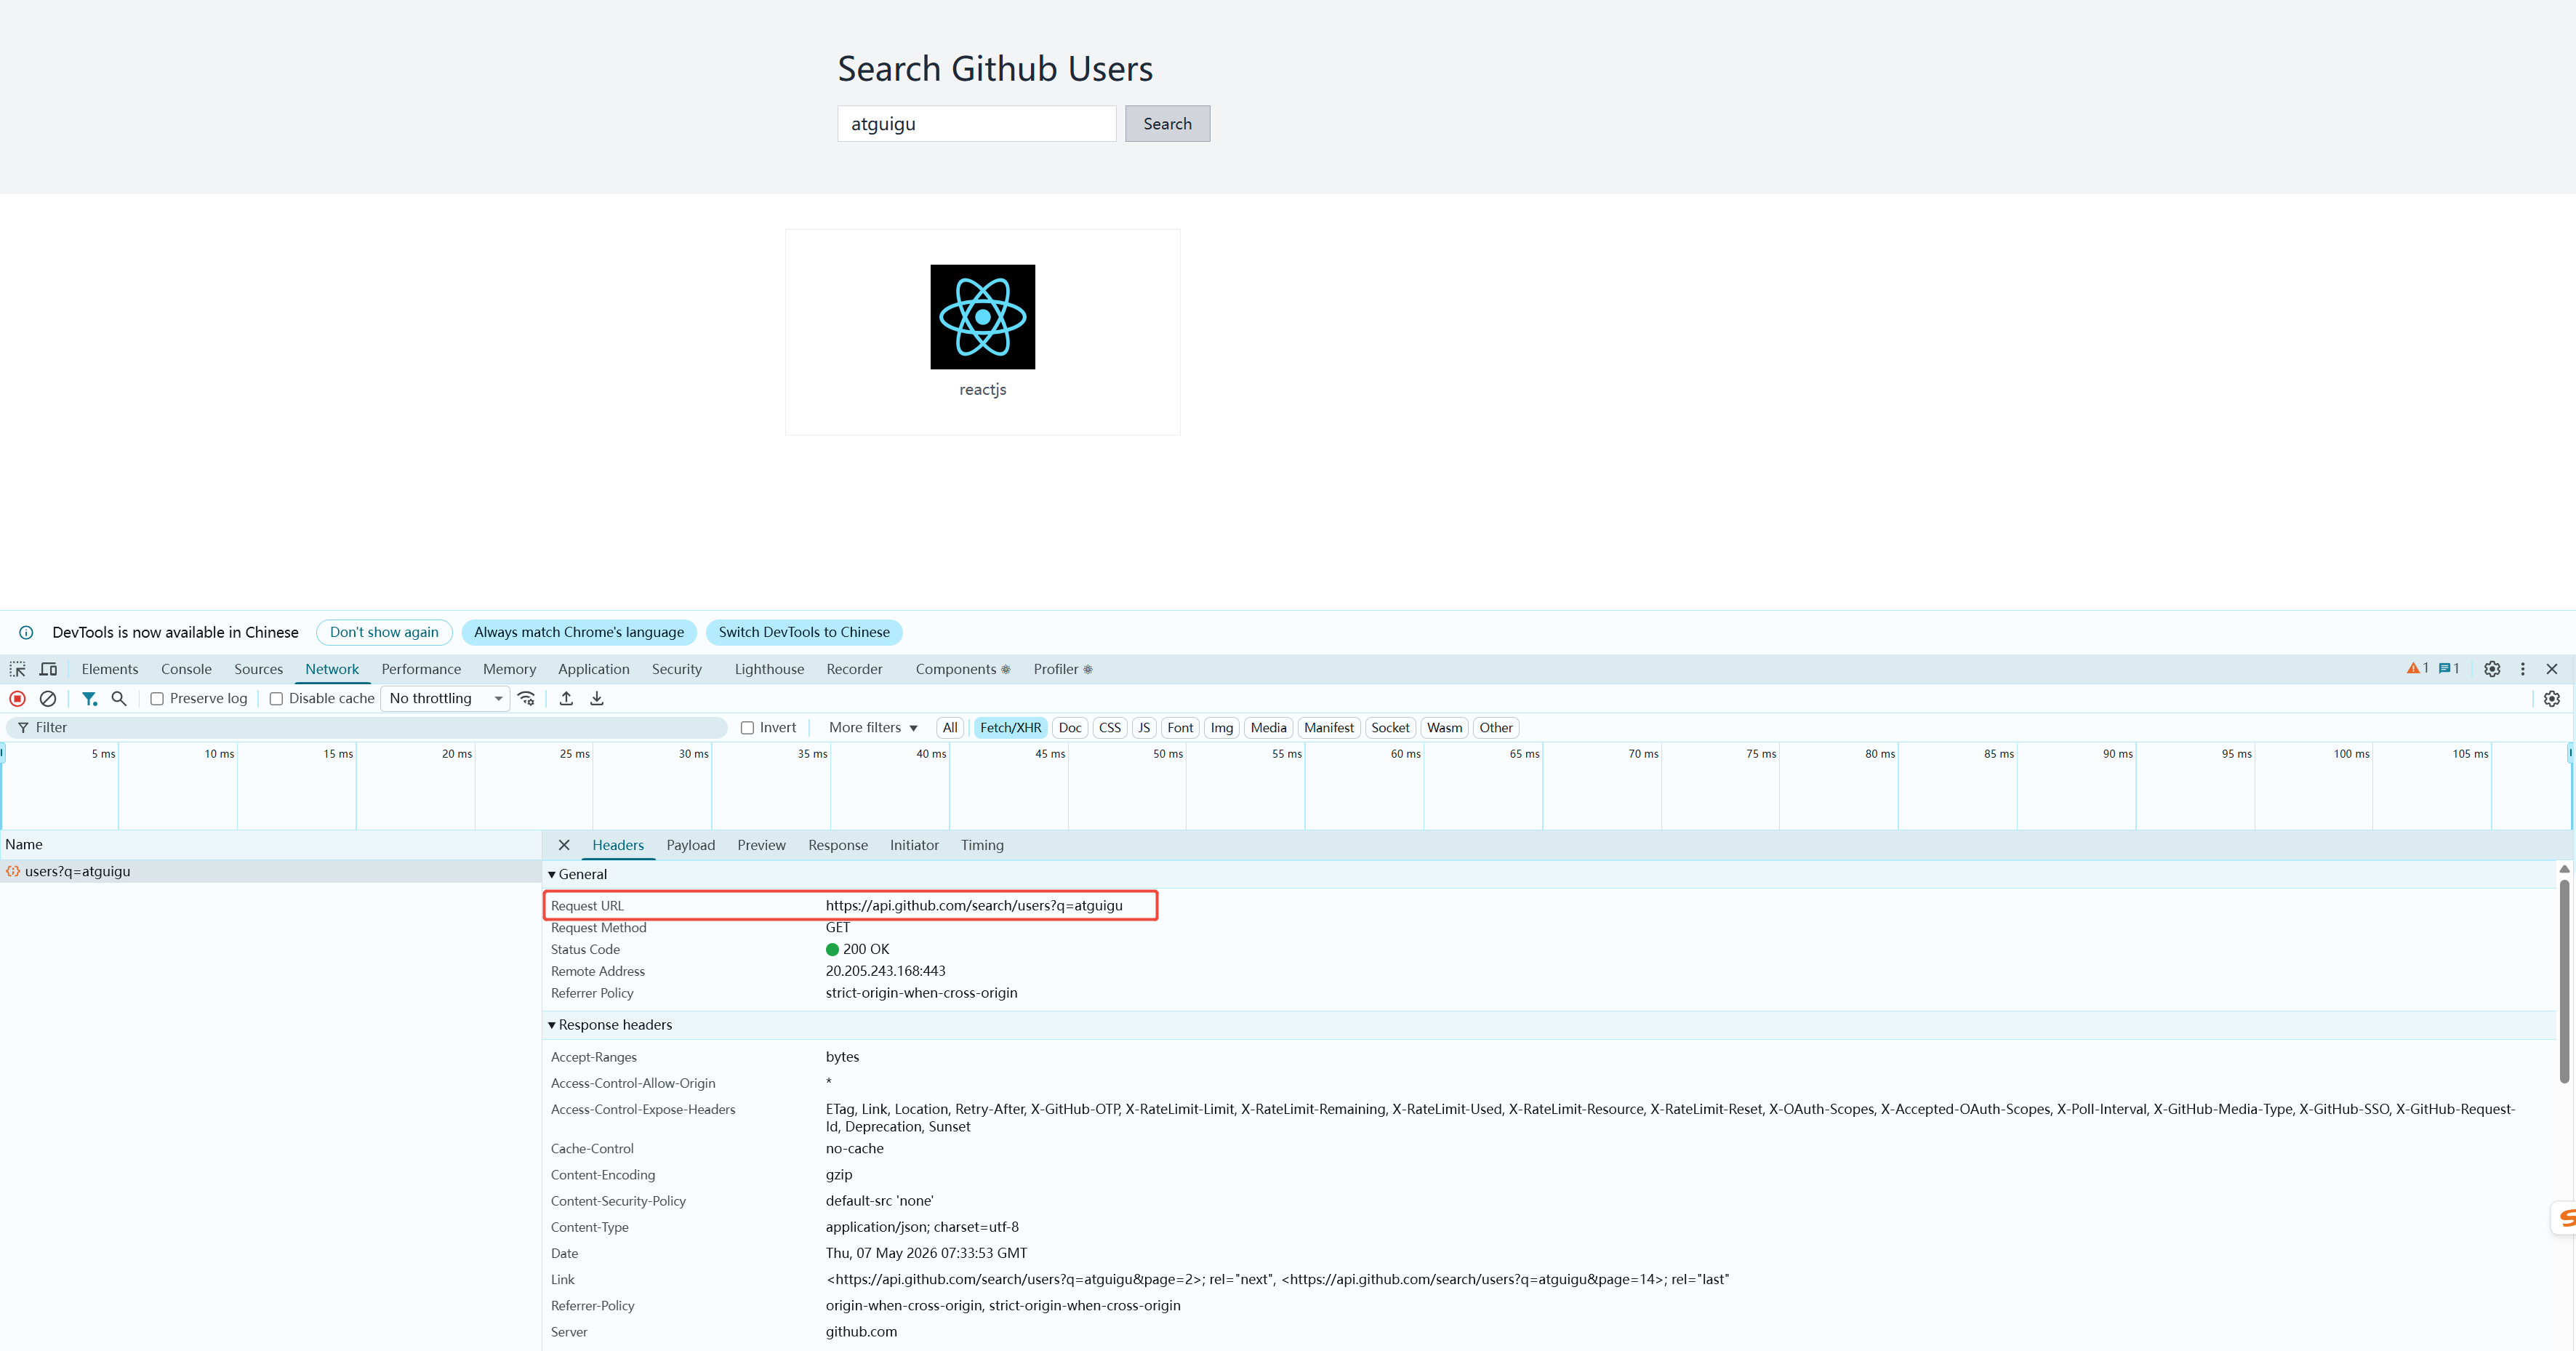
Task: Clear the network log
Action: coord(47,698)
